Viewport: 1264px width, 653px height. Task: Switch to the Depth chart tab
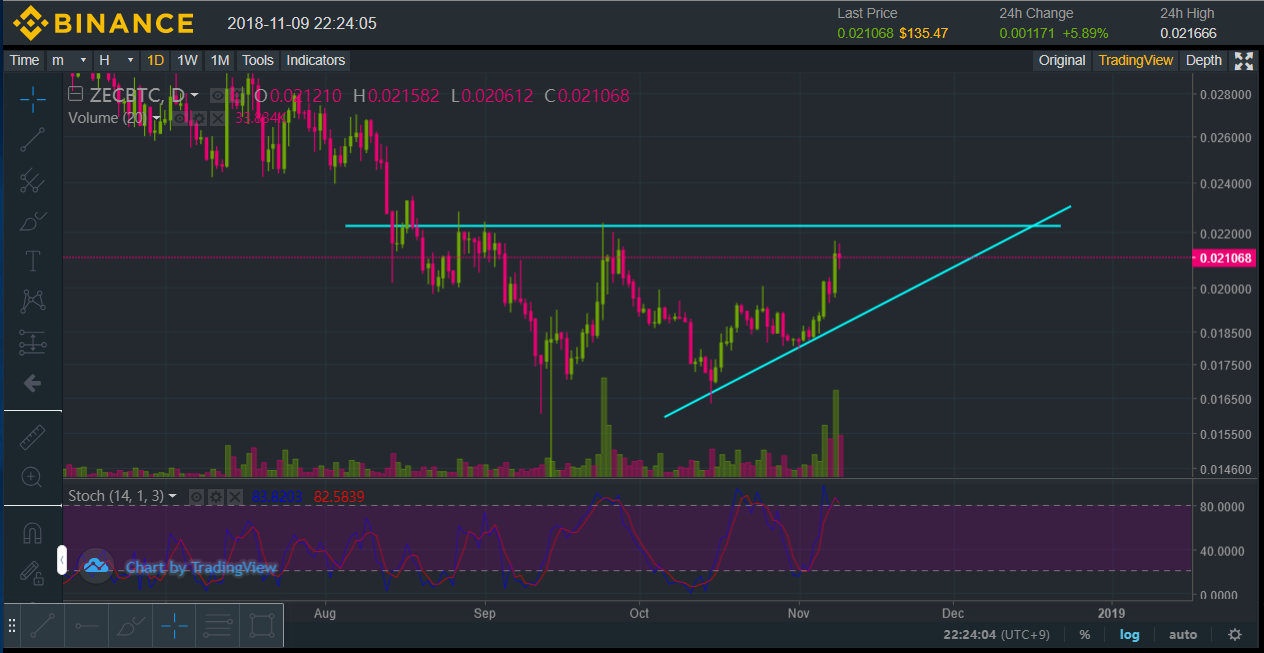[1203, 60]
